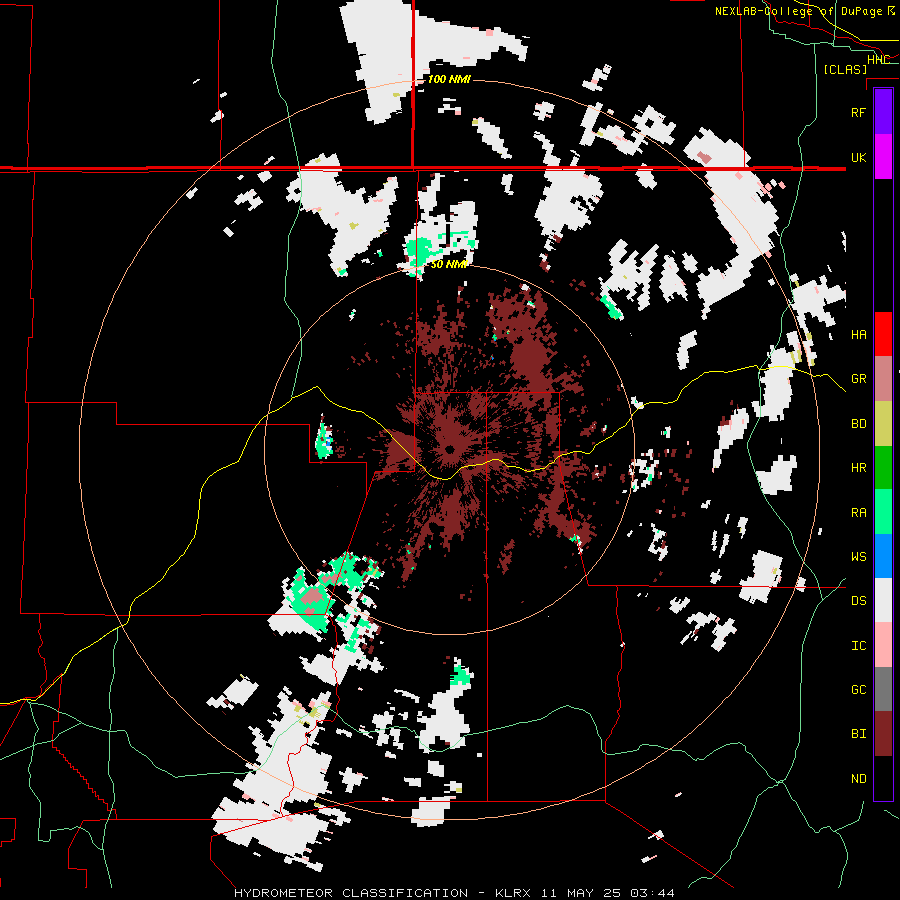Click the dusty pink GR legend swatch
Image resolution: width=900 pixels, height=900 pixels.
point(883,379)
